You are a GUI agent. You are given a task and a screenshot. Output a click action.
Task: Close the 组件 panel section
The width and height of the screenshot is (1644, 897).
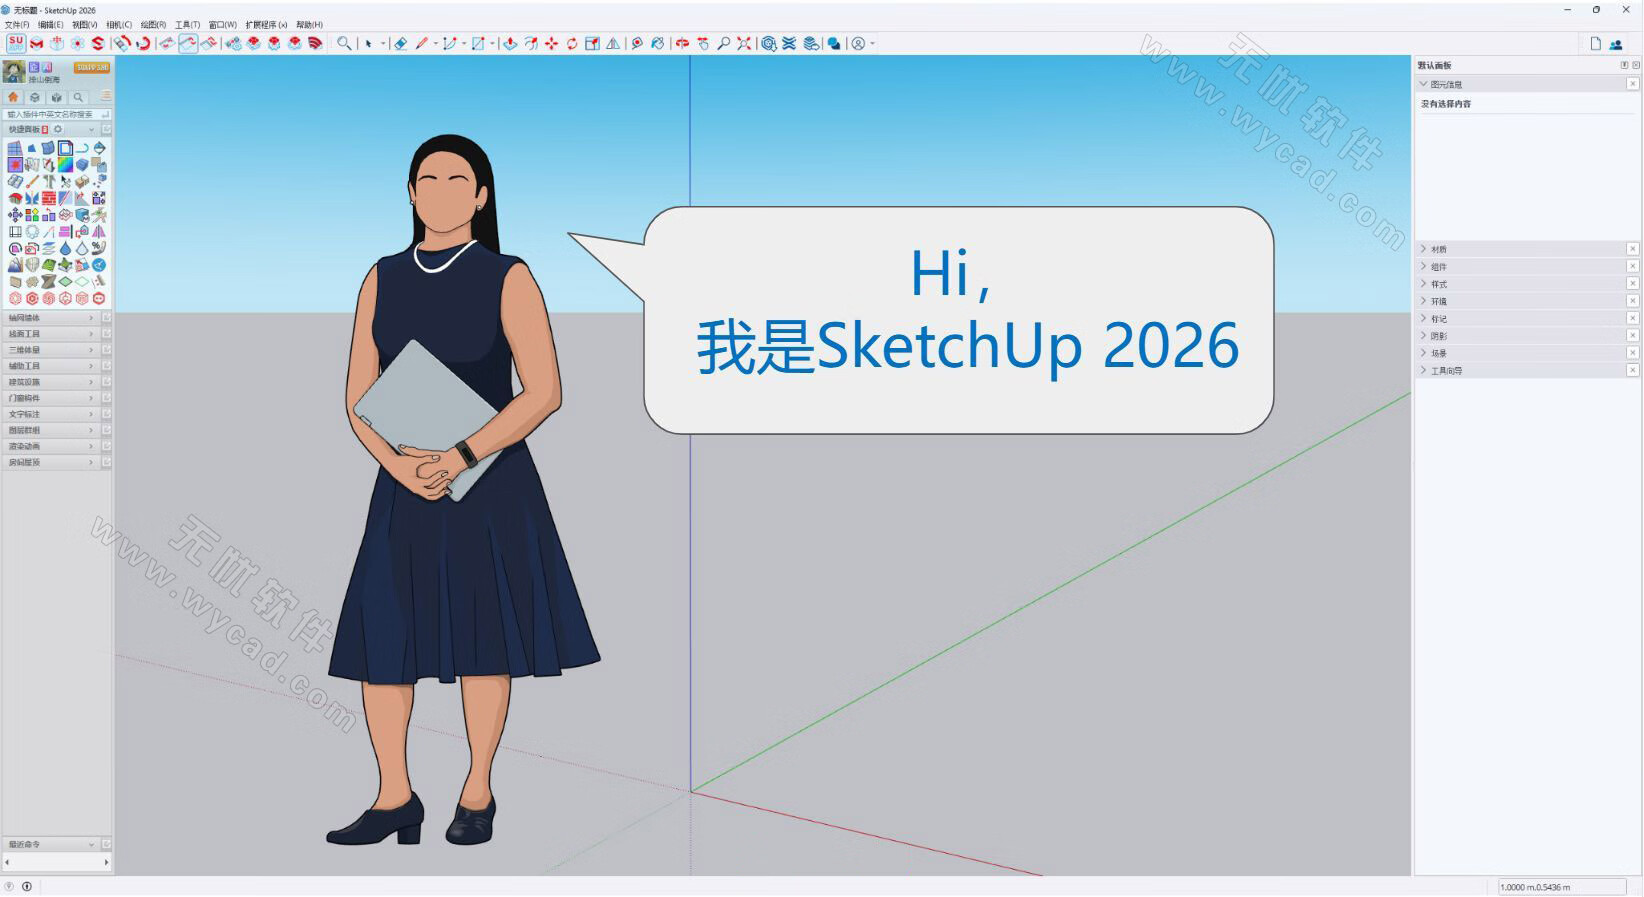pyautogui.click(x=1632, y=266)
